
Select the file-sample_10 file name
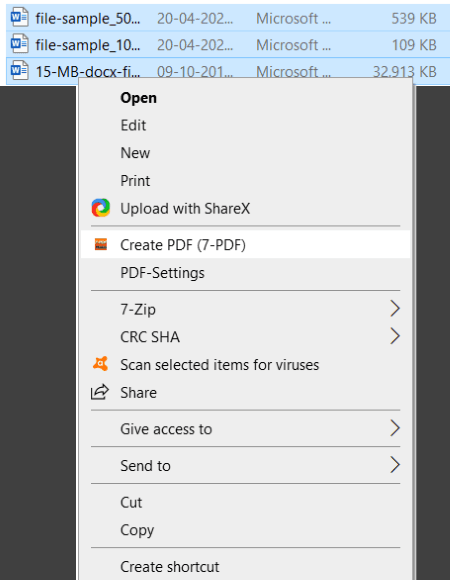[88, 45]
